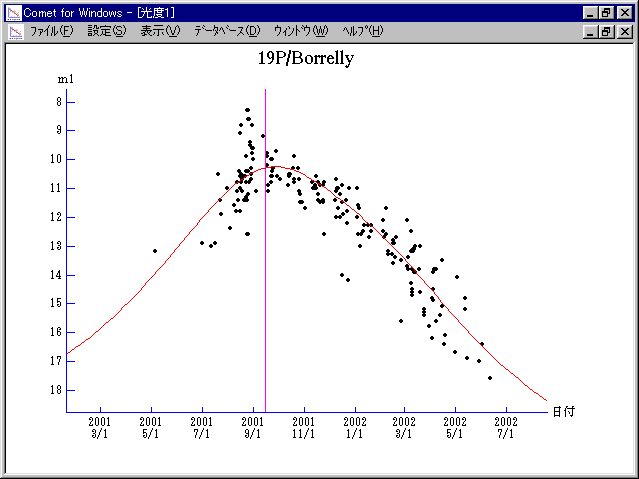Open the データベース(D) menu

226,31
